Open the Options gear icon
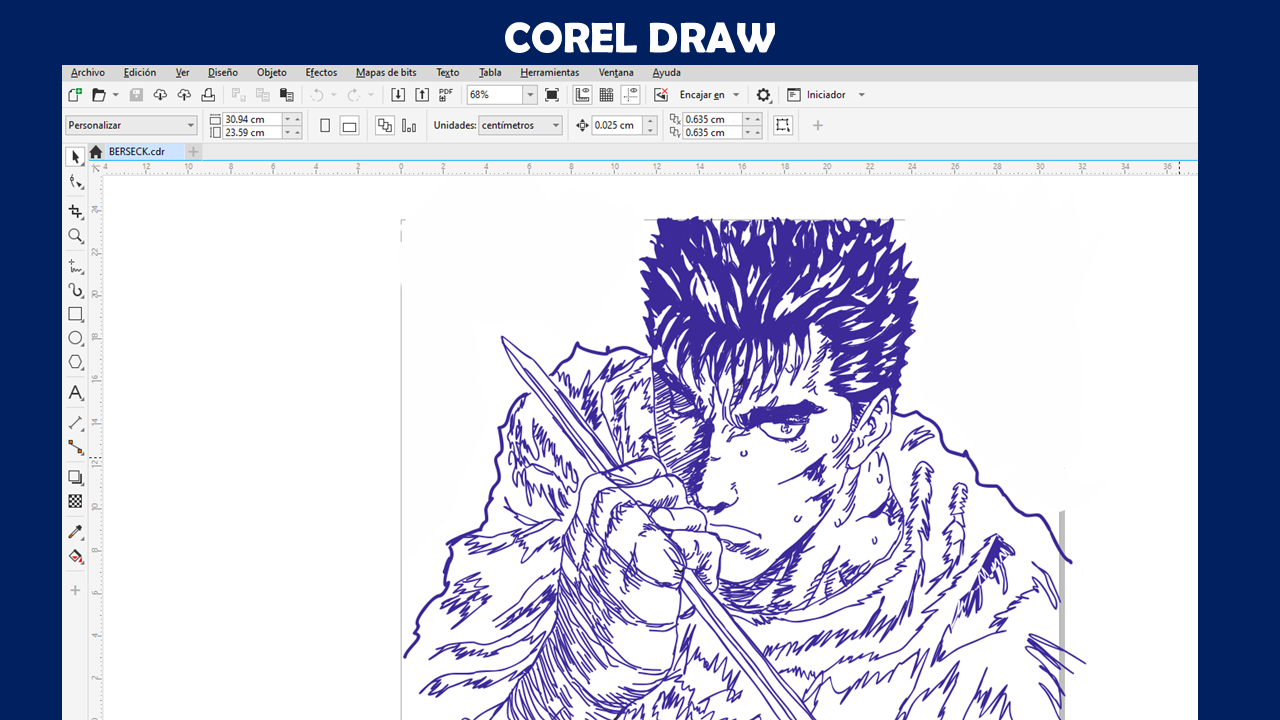The width and height of the screenshot is (1280, 720). point(763,95)
